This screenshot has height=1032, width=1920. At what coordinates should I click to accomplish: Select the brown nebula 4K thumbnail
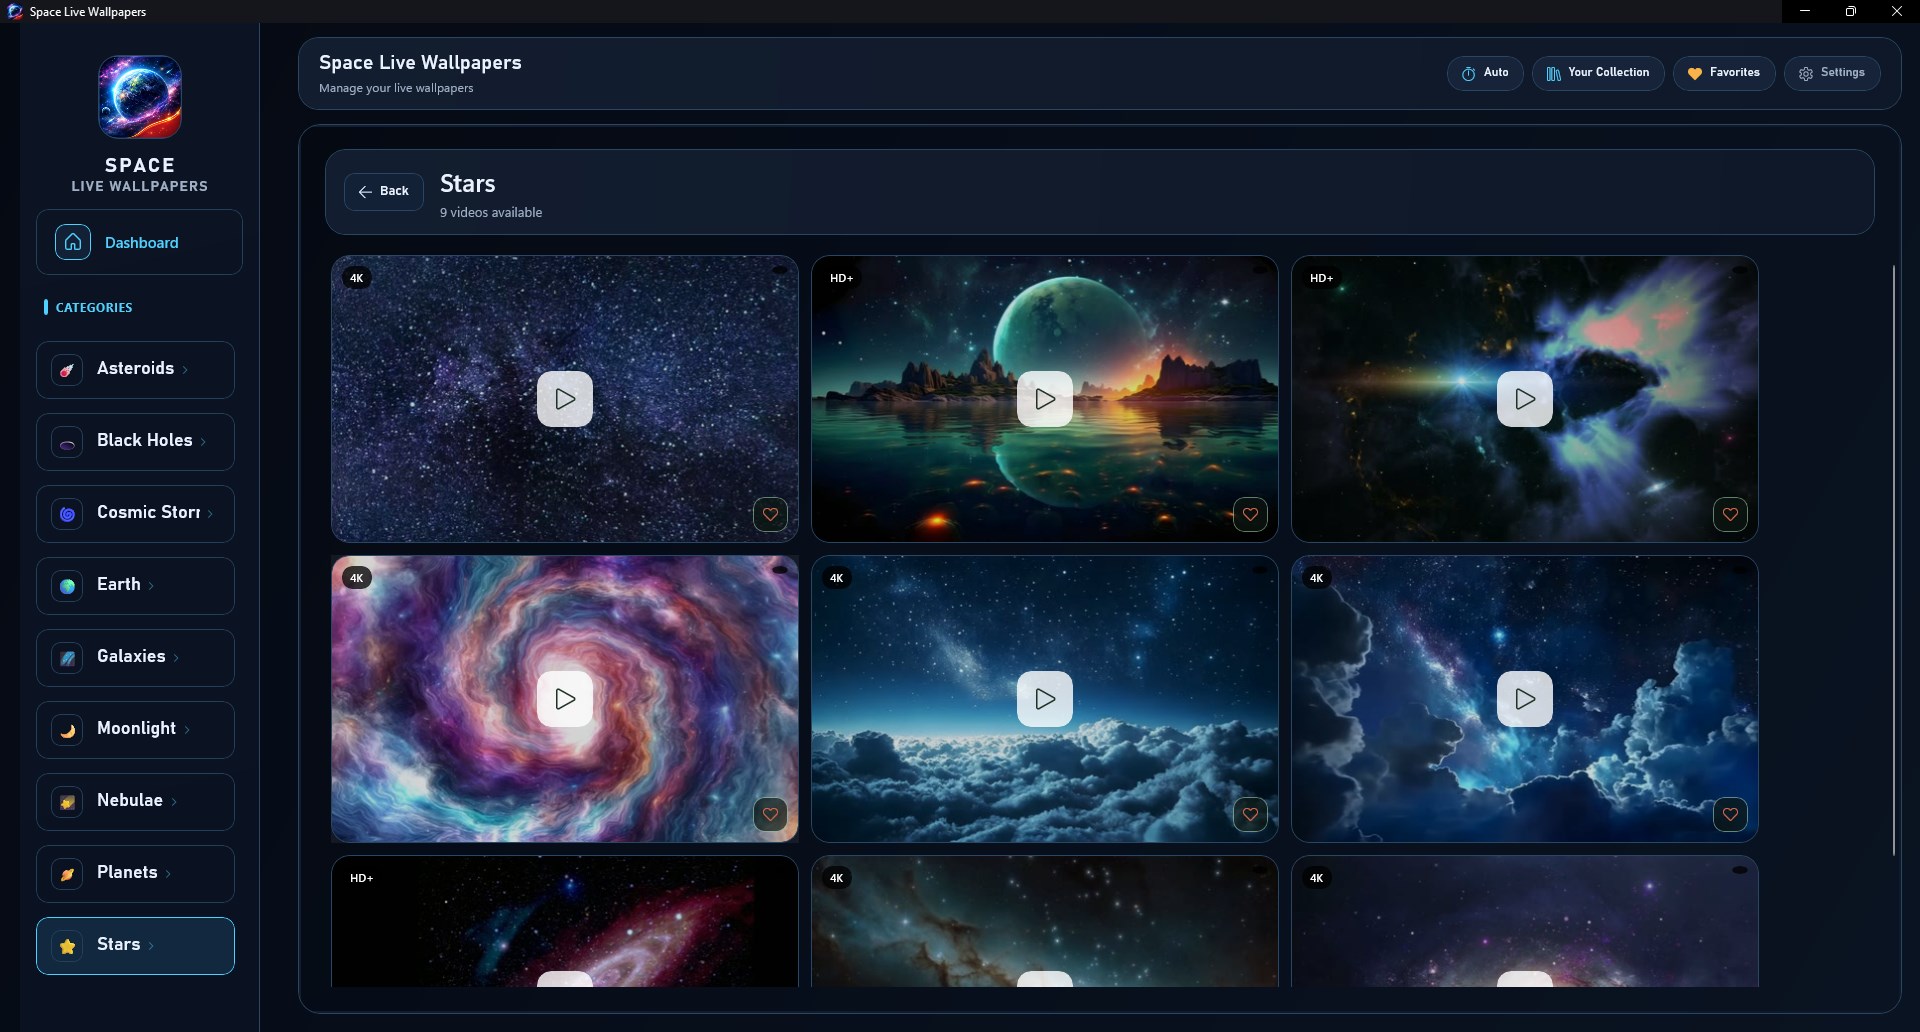1045,921
